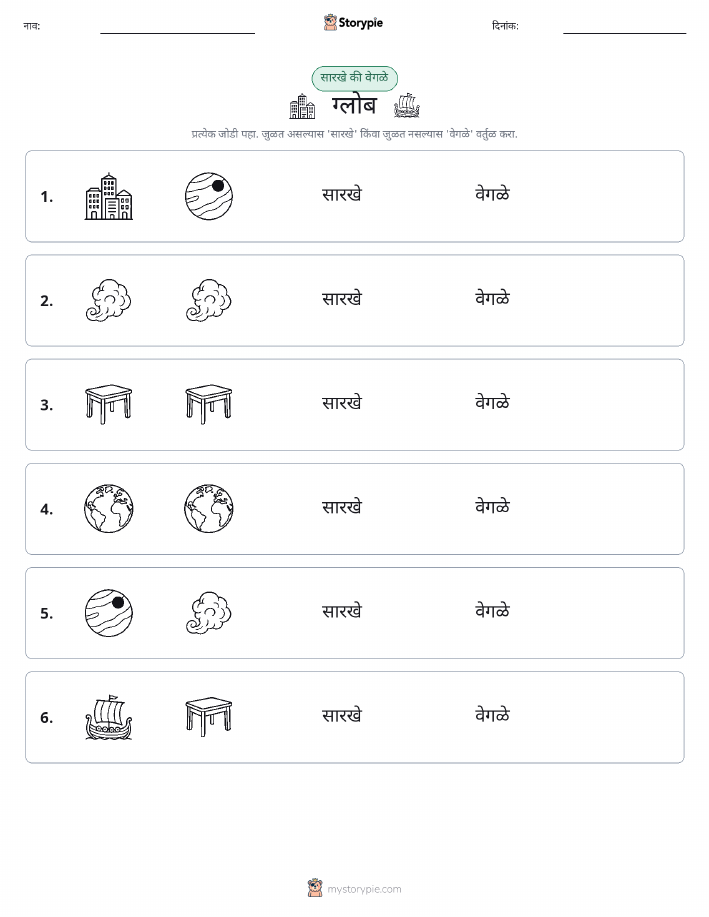Click the striped planet icon in row 1

[209, 196]
